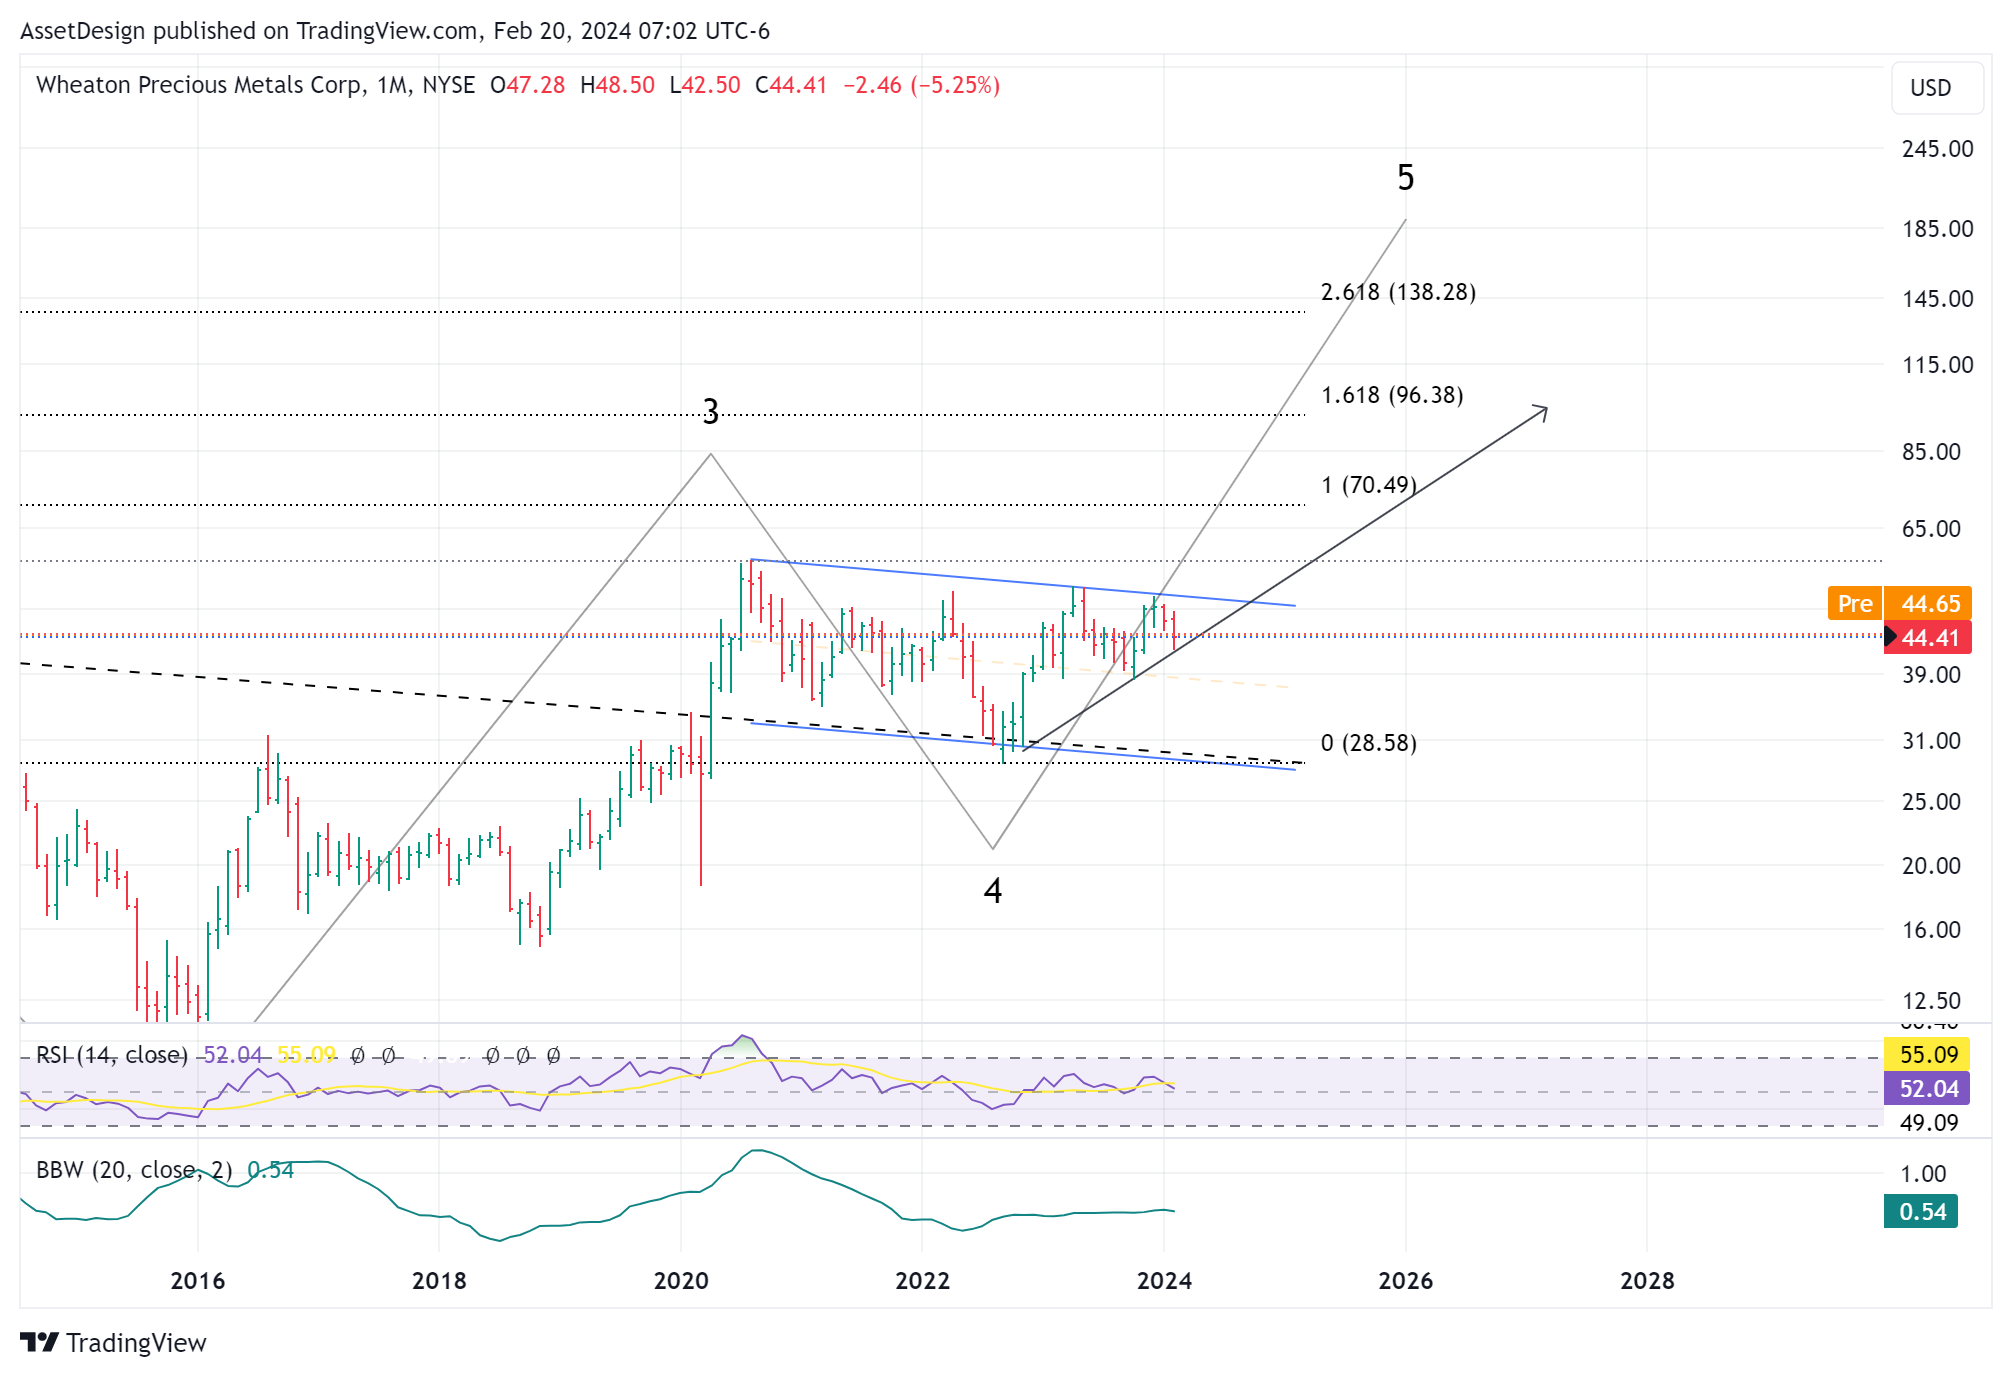The width and height of the screenshot is (2012, 1378).
Task: Click the 2016 time axis label
Action: 198,1280
